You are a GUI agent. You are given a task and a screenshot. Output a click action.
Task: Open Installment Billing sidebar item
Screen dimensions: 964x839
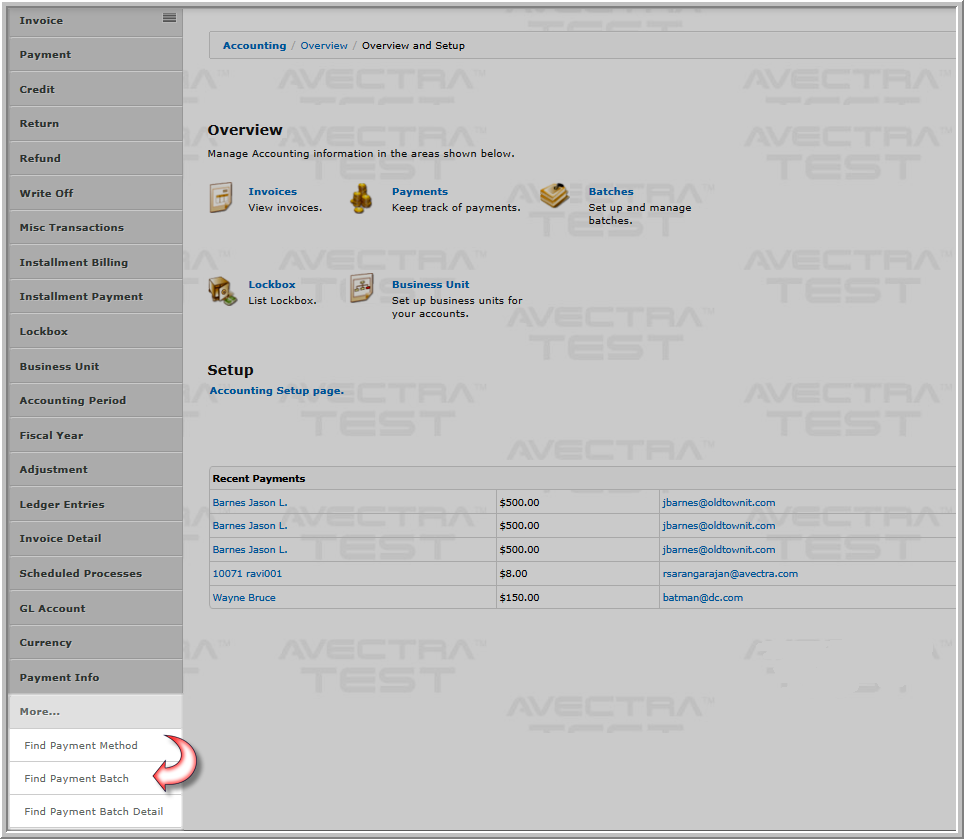tap(96, 262)
